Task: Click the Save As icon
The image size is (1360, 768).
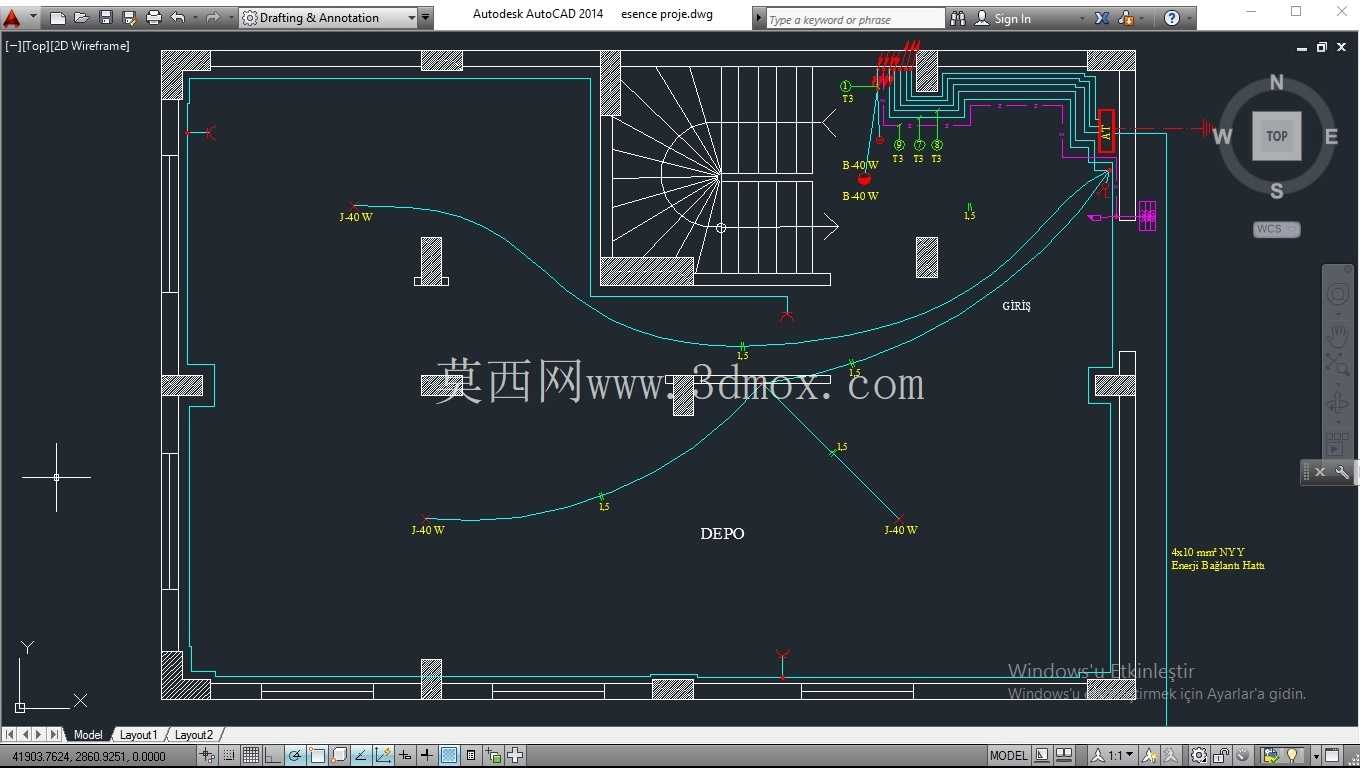Action: [x=130, y=18]
